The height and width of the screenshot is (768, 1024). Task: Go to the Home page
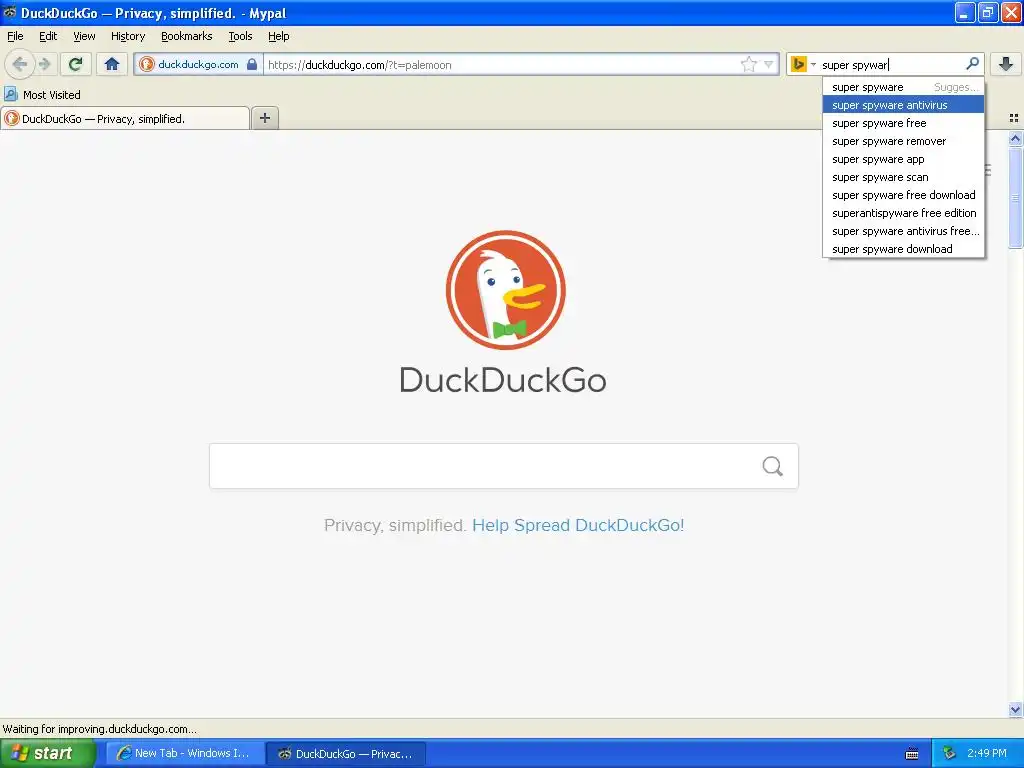(x=112, y=64)
